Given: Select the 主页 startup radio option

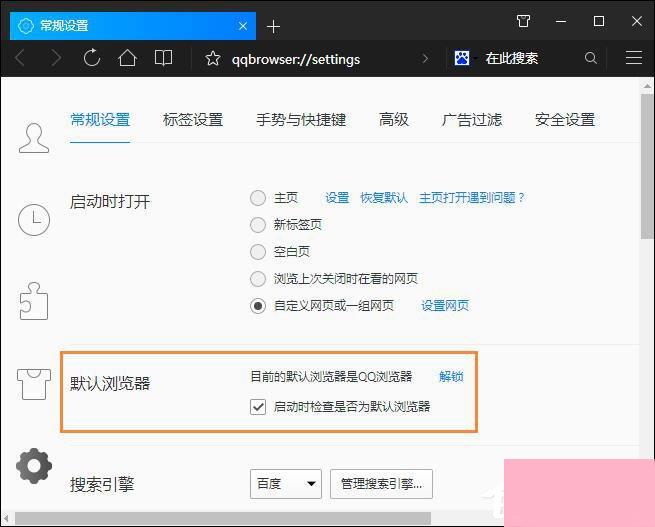Looking at the screenshot, I should click(258, 198).
